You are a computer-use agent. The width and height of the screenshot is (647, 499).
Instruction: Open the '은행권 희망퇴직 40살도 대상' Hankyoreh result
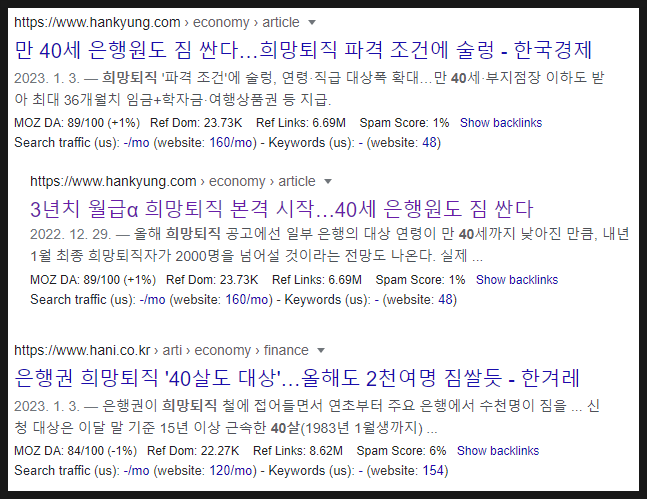tap(297, 378)
